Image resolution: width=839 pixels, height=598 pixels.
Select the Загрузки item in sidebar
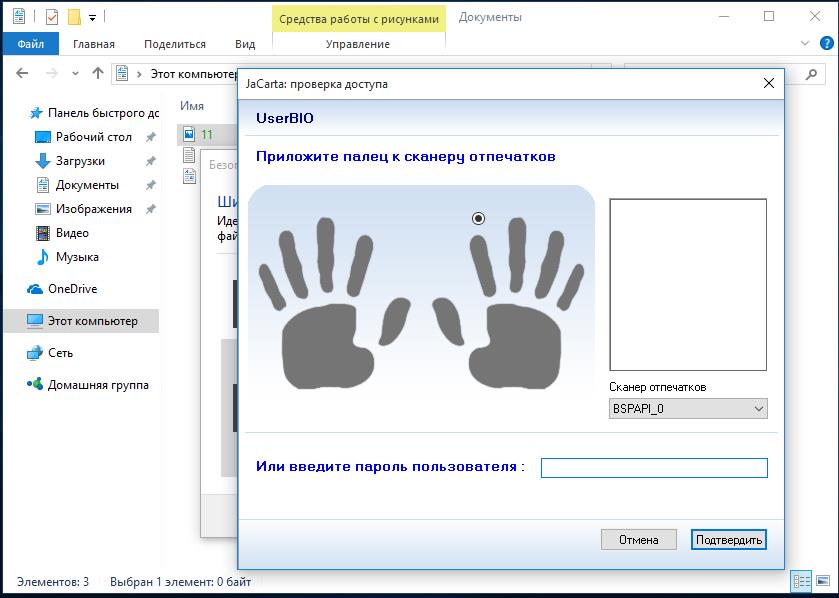tap(80, 161)
